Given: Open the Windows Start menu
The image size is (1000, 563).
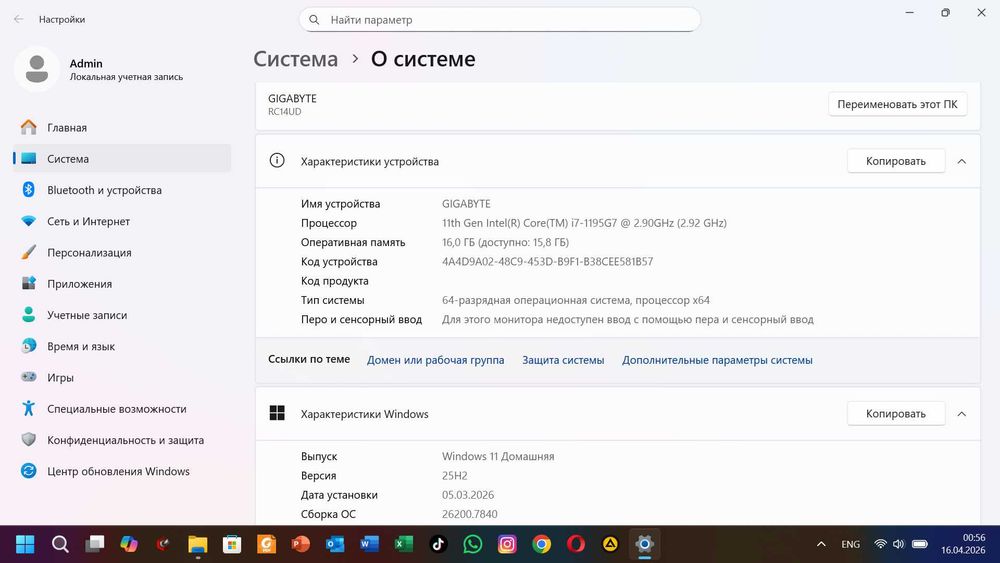Looking at the screenshot, I should point(26,544).
